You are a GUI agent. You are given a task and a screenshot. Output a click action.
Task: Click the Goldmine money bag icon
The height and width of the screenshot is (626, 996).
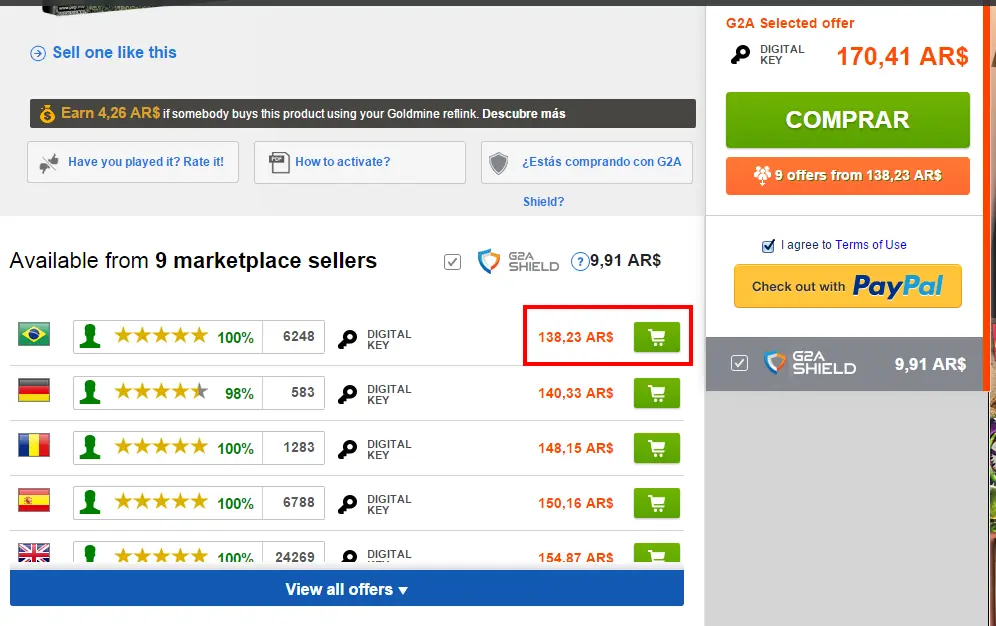[x=47, y=114]
